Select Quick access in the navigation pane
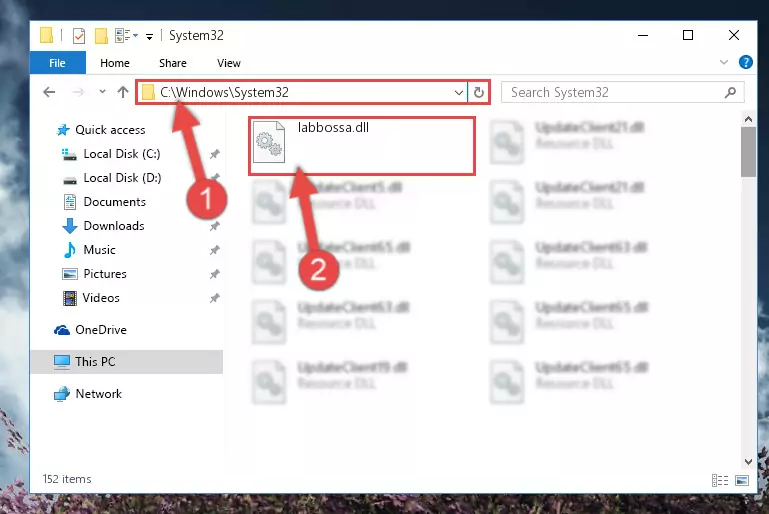The width and height of the screenshot is (769, 514). pos(110,129)
